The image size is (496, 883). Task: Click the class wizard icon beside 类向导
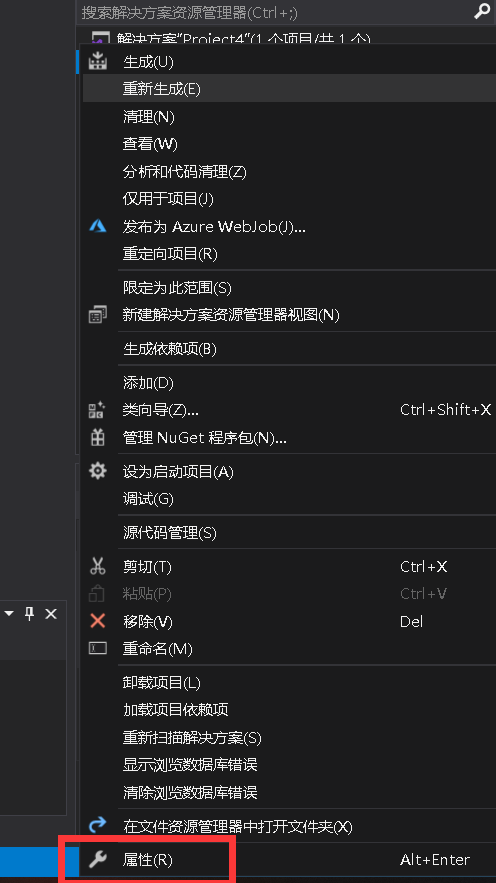(x=97, y=410)
